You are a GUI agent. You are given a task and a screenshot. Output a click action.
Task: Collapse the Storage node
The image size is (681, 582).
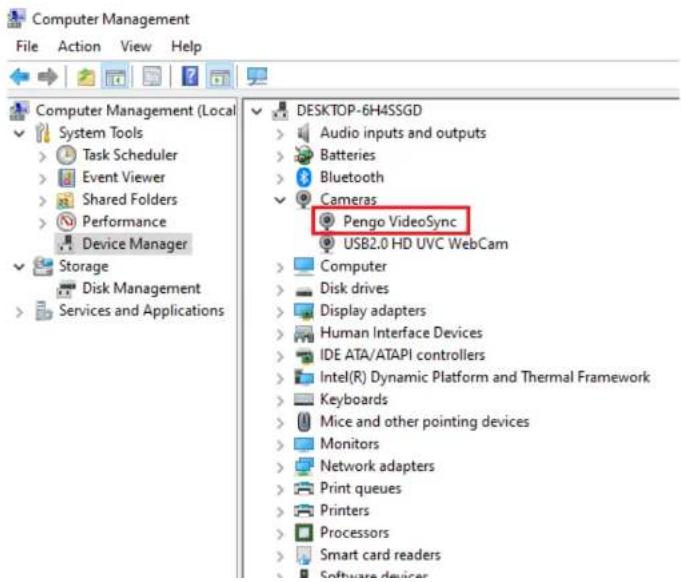tap(19, 266)
